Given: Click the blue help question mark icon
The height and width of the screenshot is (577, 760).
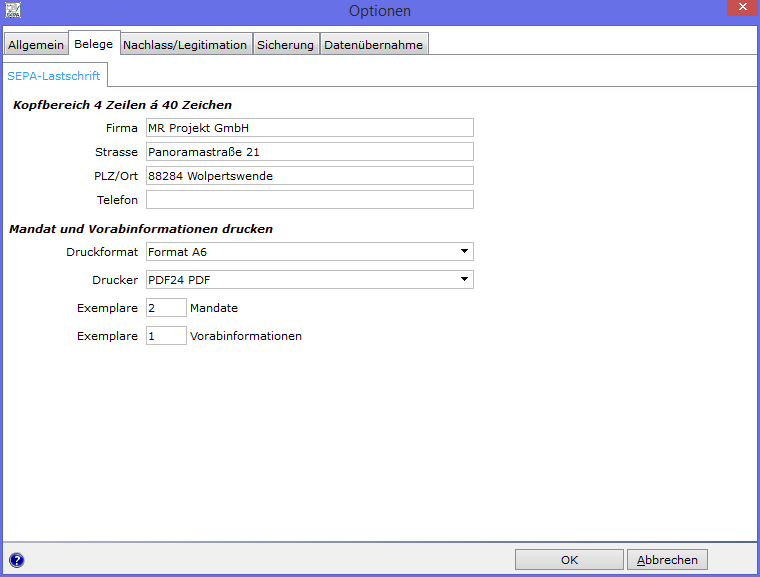Looking at the screenshot, I should click(16, 560).
